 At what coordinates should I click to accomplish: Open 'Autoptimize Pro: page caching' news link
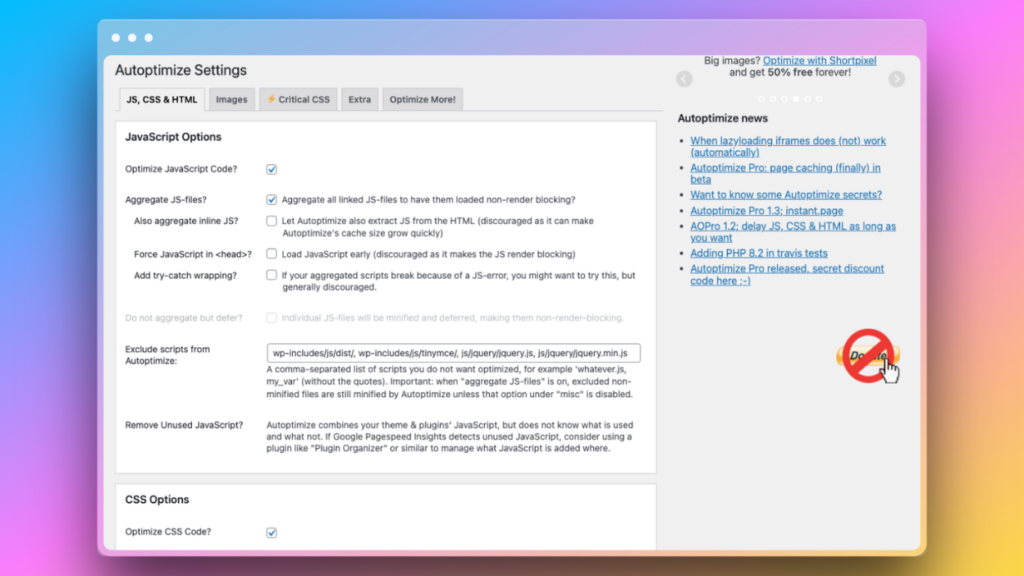pos(785,173)
